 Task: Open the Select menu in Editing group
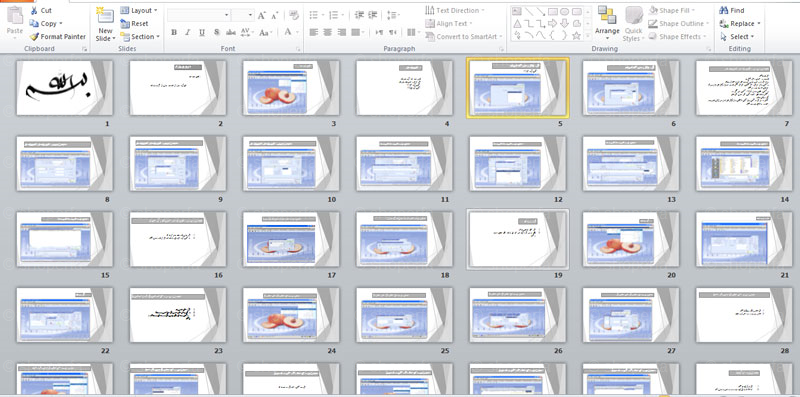pos(737,37)
